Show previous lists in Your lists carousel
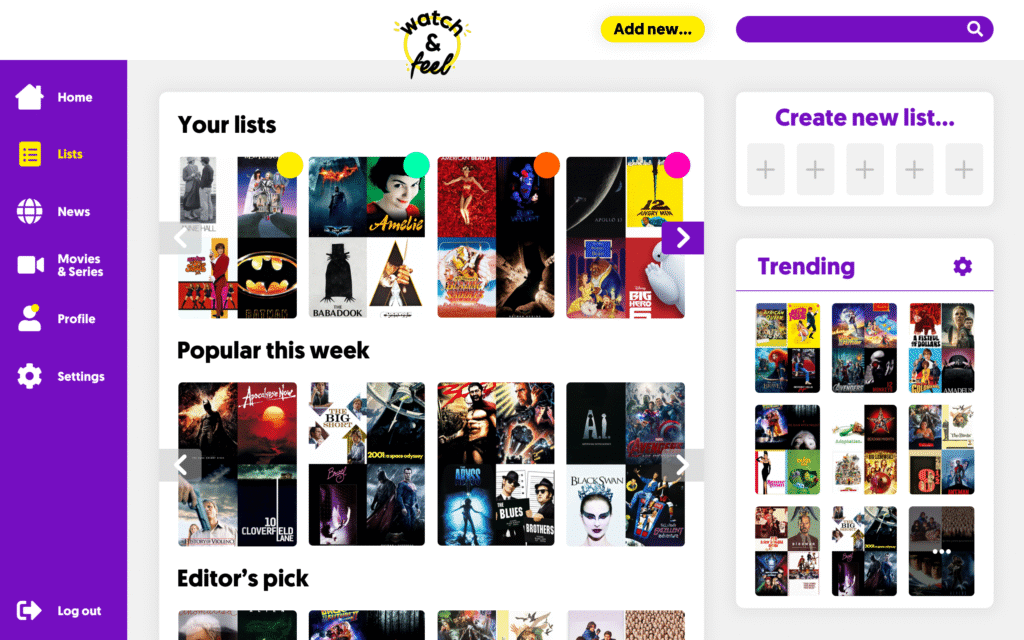The image size is (1024, 640). (x=180, y=238)
